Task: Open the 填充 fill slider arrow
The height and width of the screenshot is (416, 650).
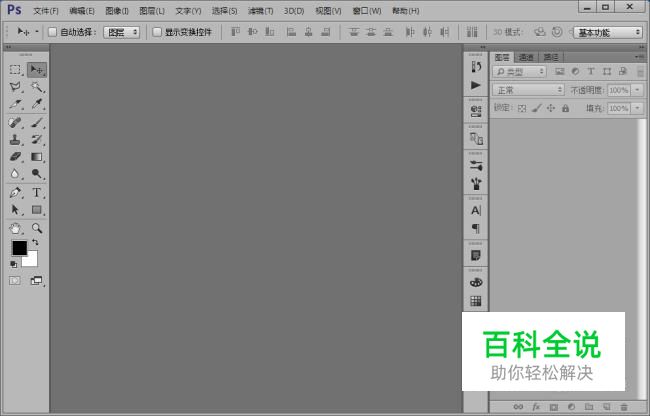Action: pyautogui.click(x=637, y=109)
